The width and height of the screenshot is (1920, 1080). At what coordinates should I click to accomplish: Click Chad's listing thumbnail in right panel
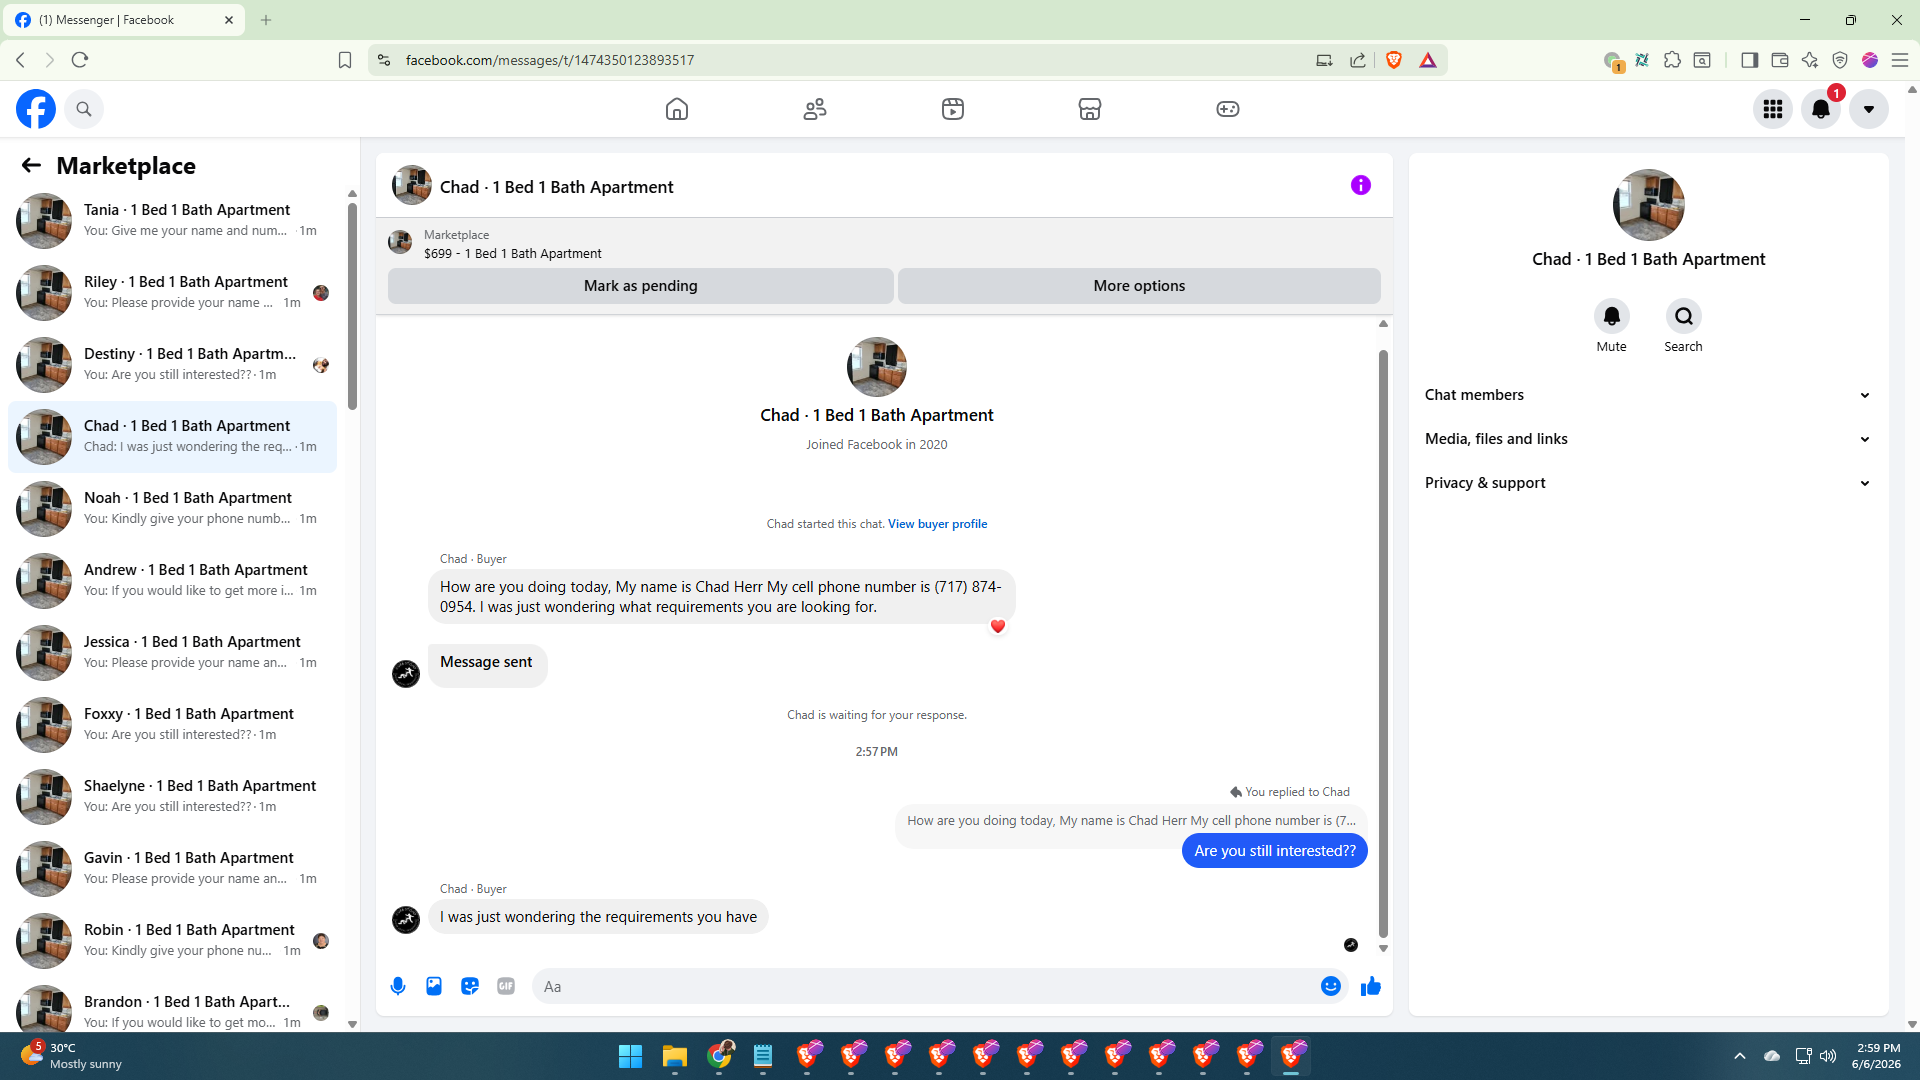click(x=1649, y=205)
